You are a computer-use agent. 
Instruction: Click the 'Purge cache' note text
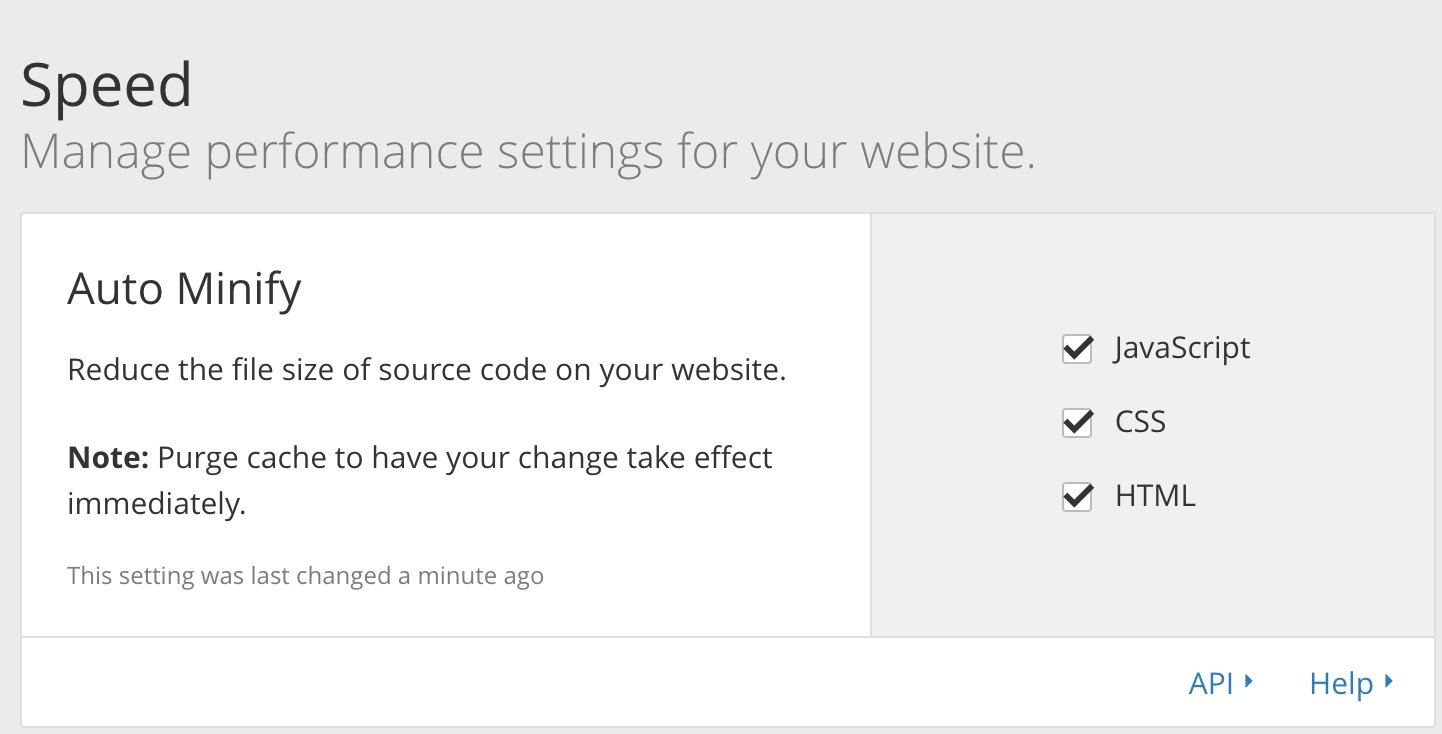465,458
